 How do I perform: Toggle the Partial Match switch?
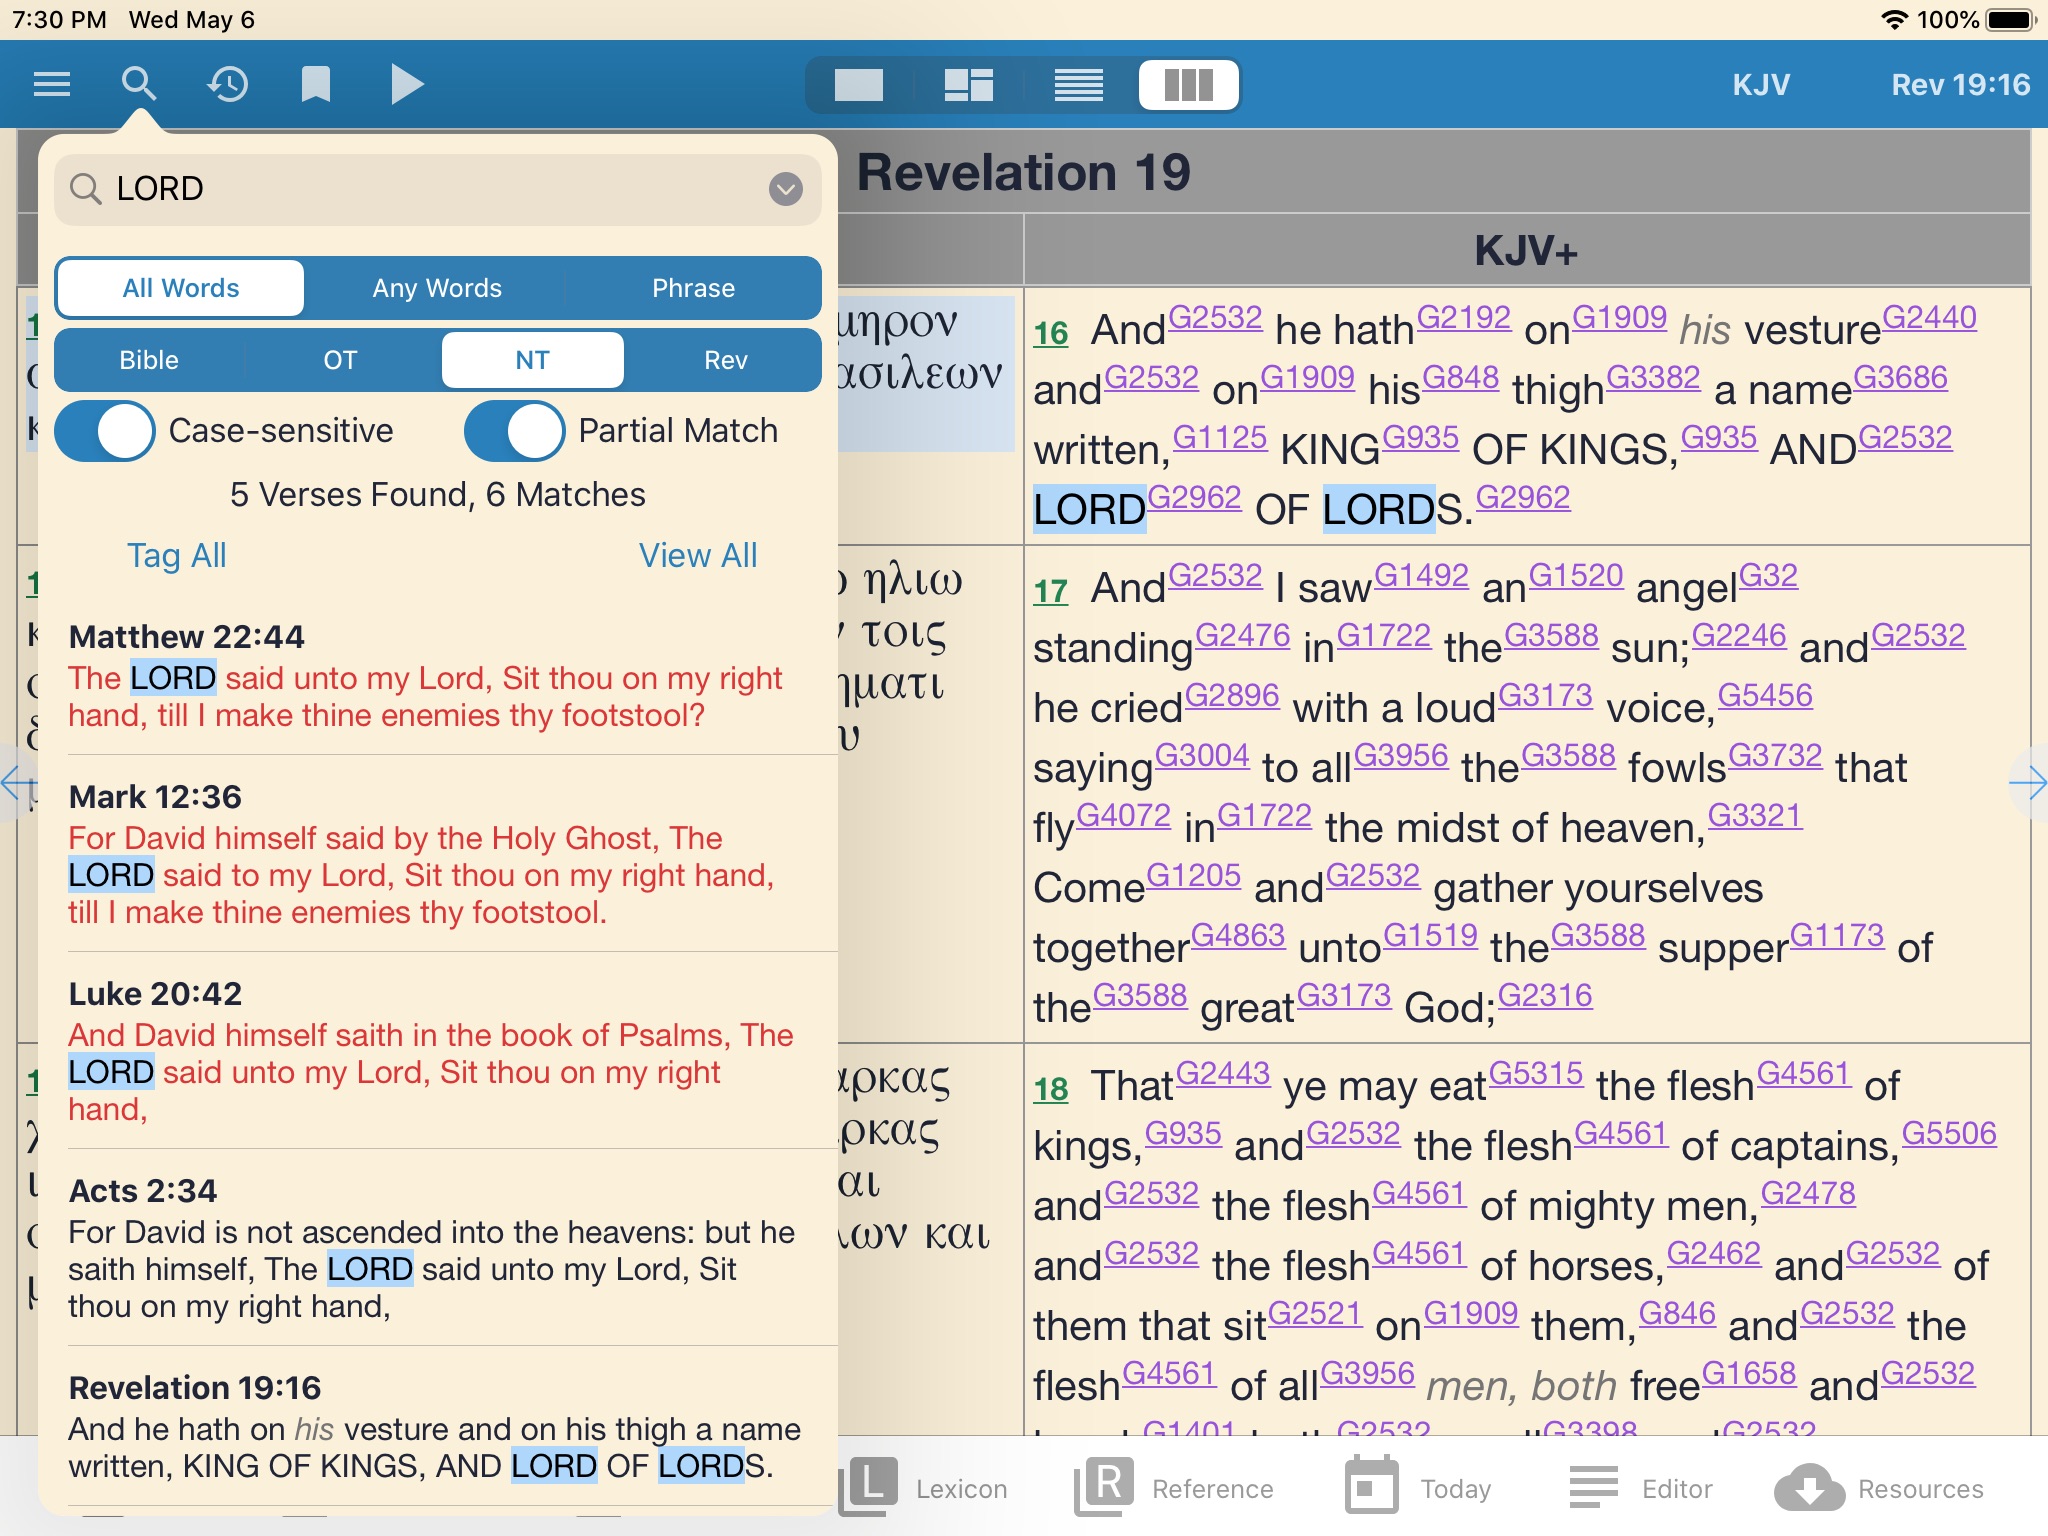tap(515, 431)
